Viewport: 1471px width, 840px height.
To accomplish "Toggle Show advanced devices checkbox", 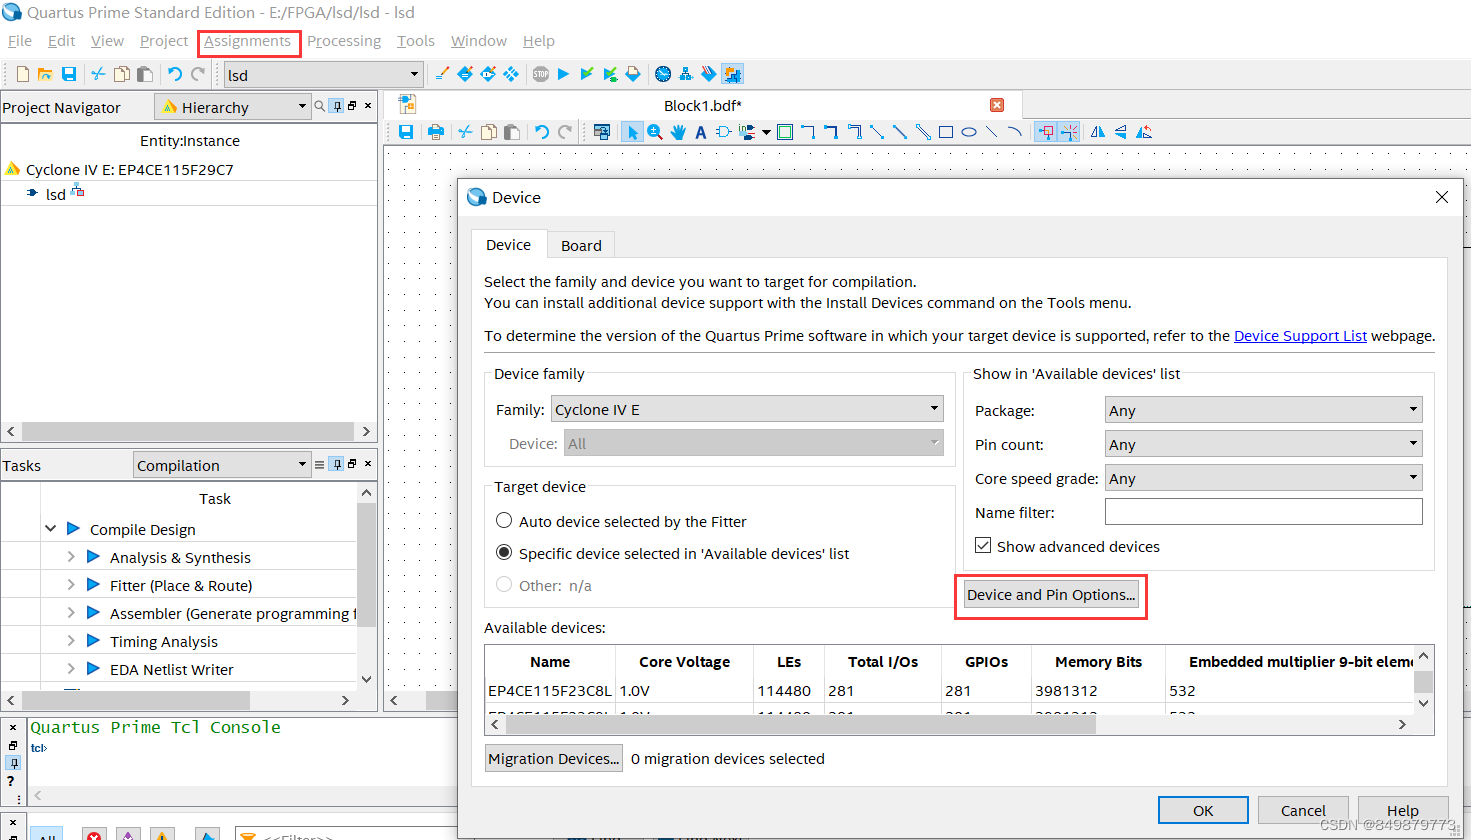I will click(x=983, y=546).
